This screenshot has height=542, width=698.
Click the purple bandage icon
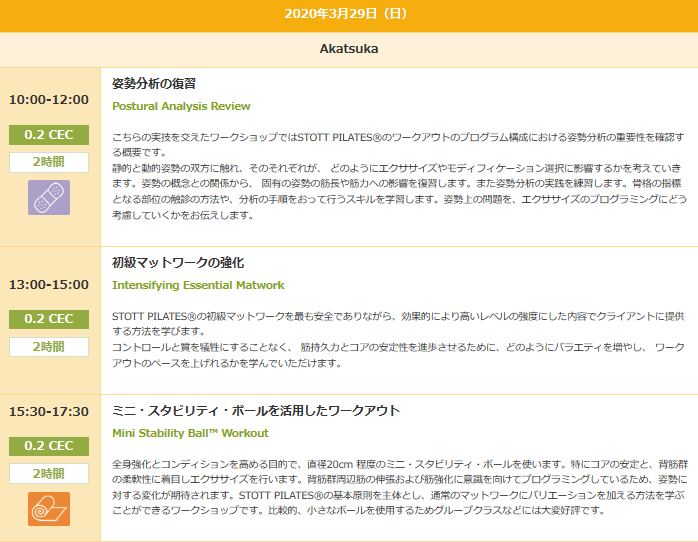[49, 198]
